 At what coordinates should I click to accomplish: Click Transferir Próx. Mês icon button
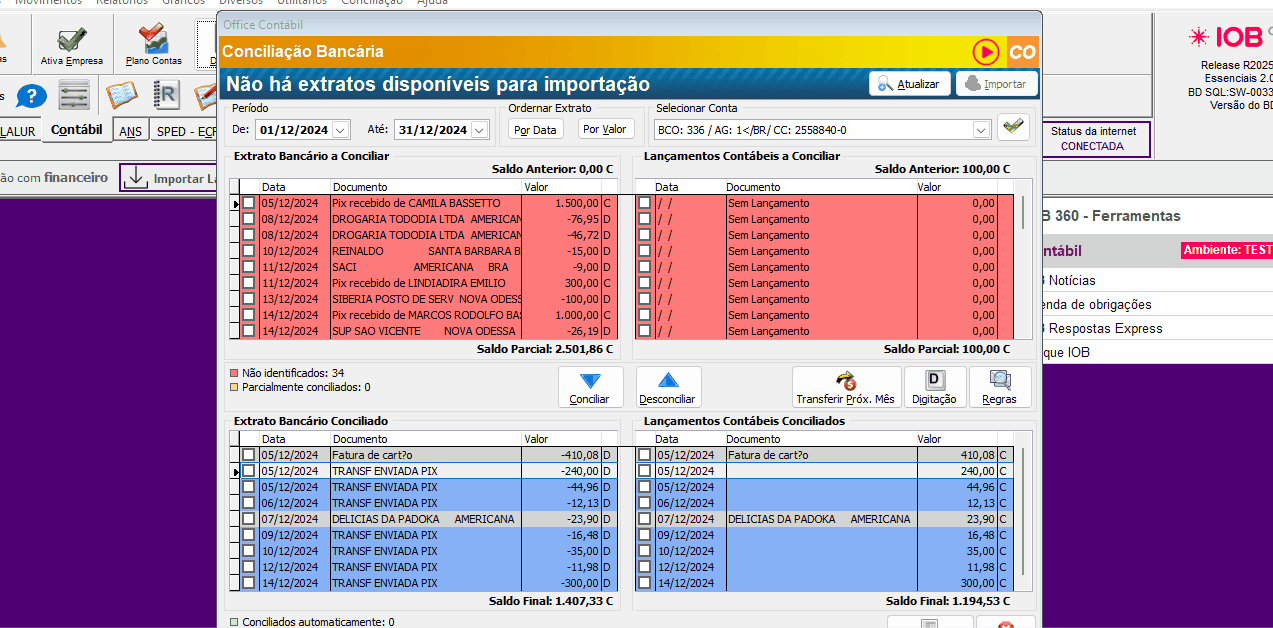[x=846, y=387]
